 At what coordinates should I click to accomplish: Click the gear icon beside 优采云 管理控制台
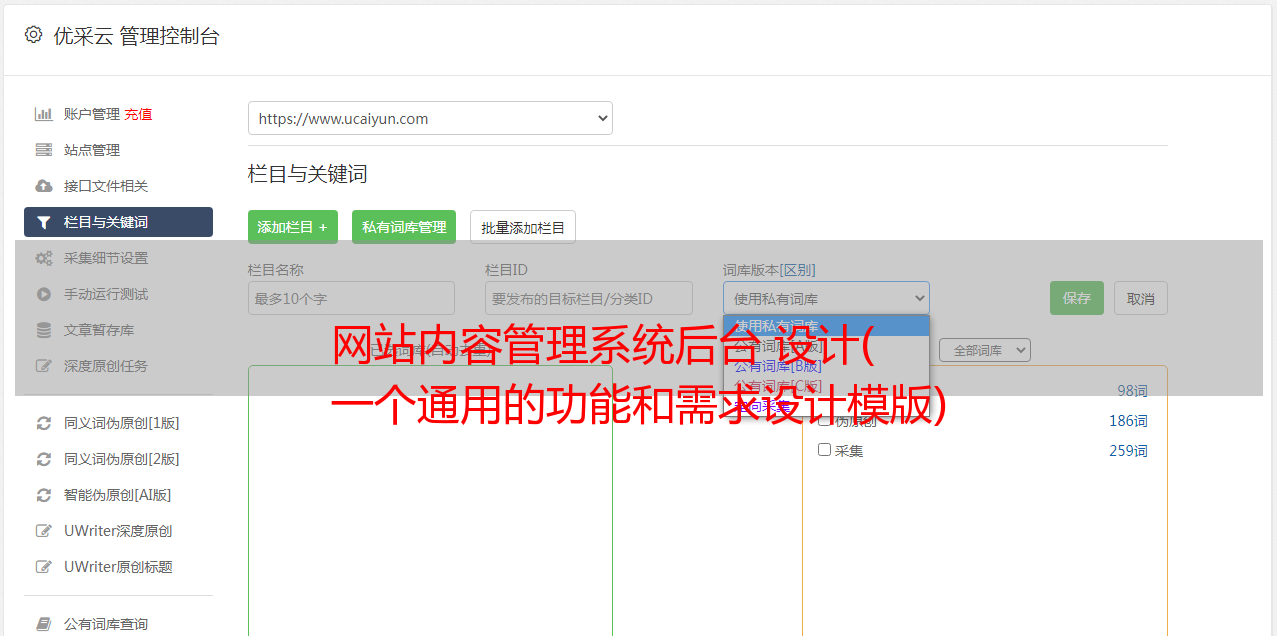(33, 35)
